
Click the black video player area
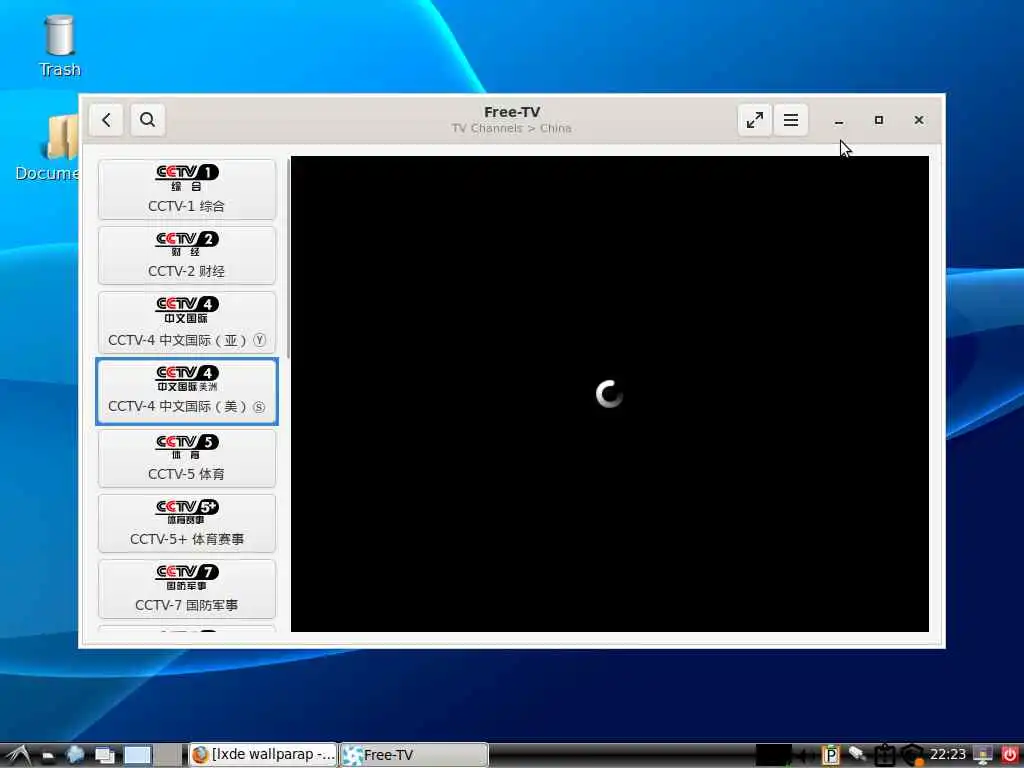pos(609,394)
